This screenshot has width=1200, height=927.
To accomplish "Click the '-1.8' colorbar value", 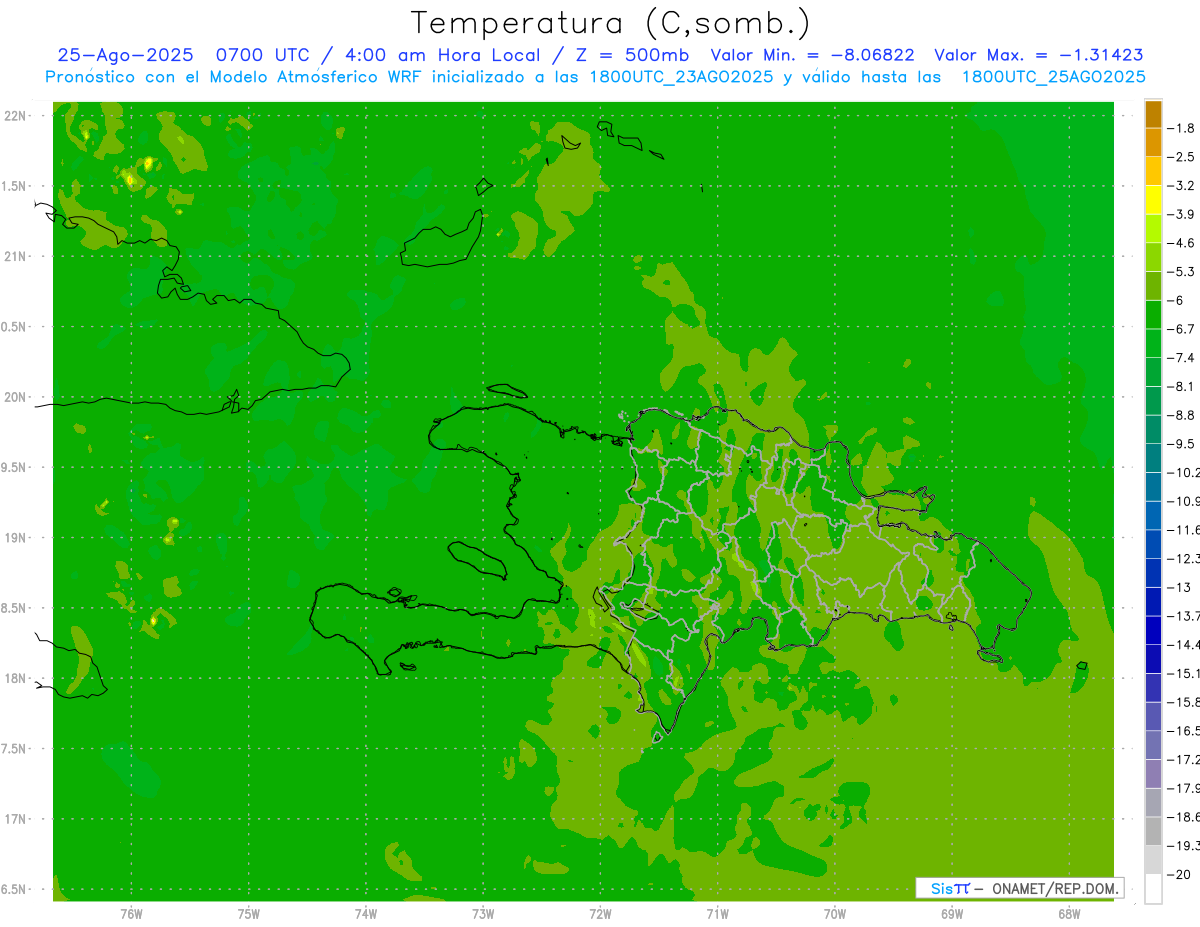I will coord(1181,128).
